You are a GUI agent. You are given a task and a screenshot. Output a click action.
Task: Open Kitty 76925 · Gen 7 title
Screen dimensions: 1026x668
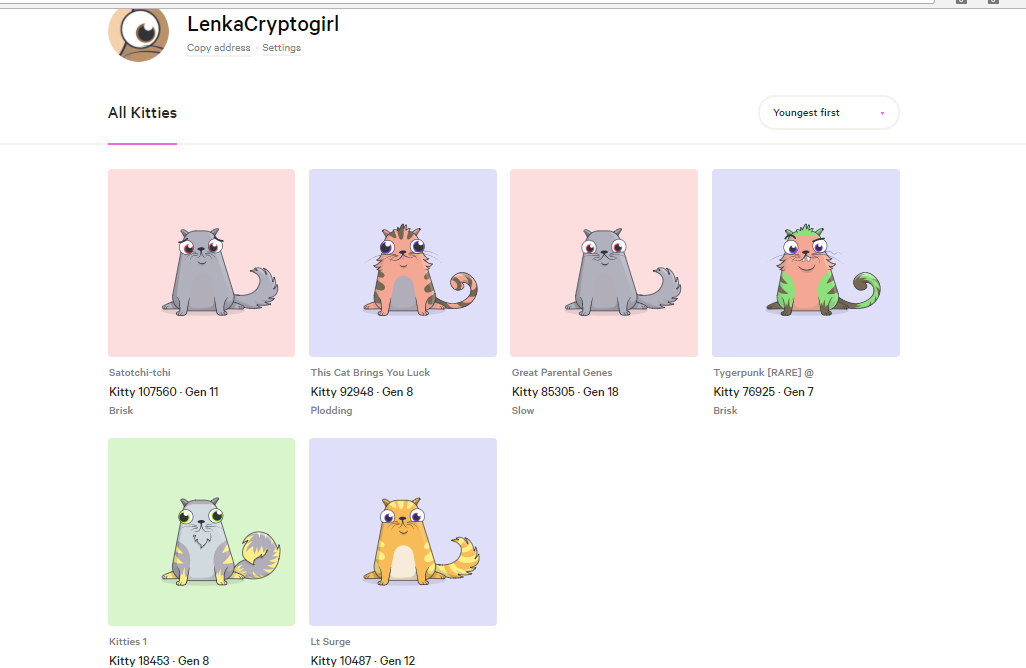764,391
